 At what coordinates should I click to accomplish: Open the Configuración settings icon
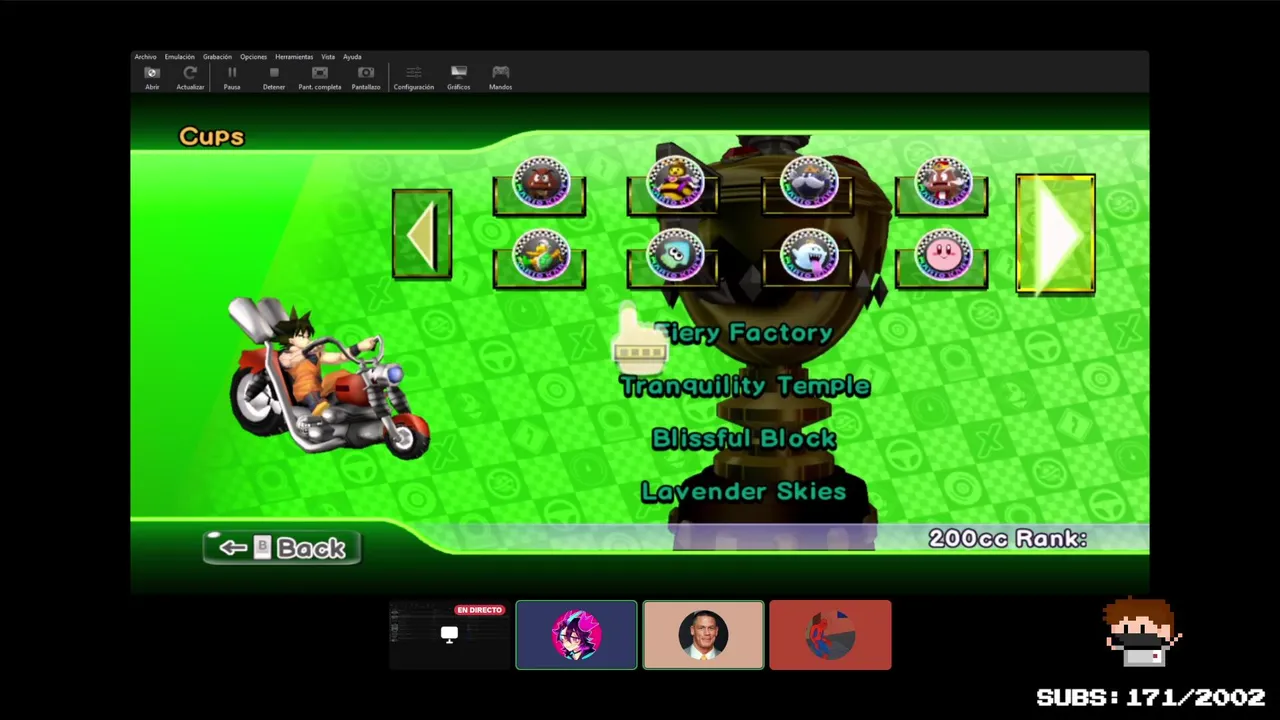tap(414, 78)
